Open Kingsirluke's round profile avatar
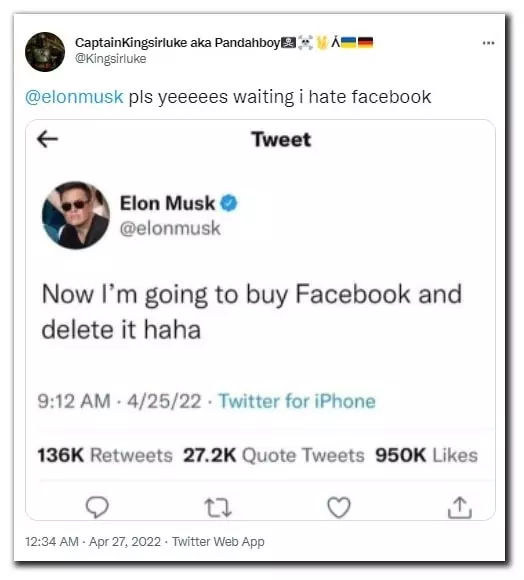This screenshot has height=580, width=524. (45, 52)
